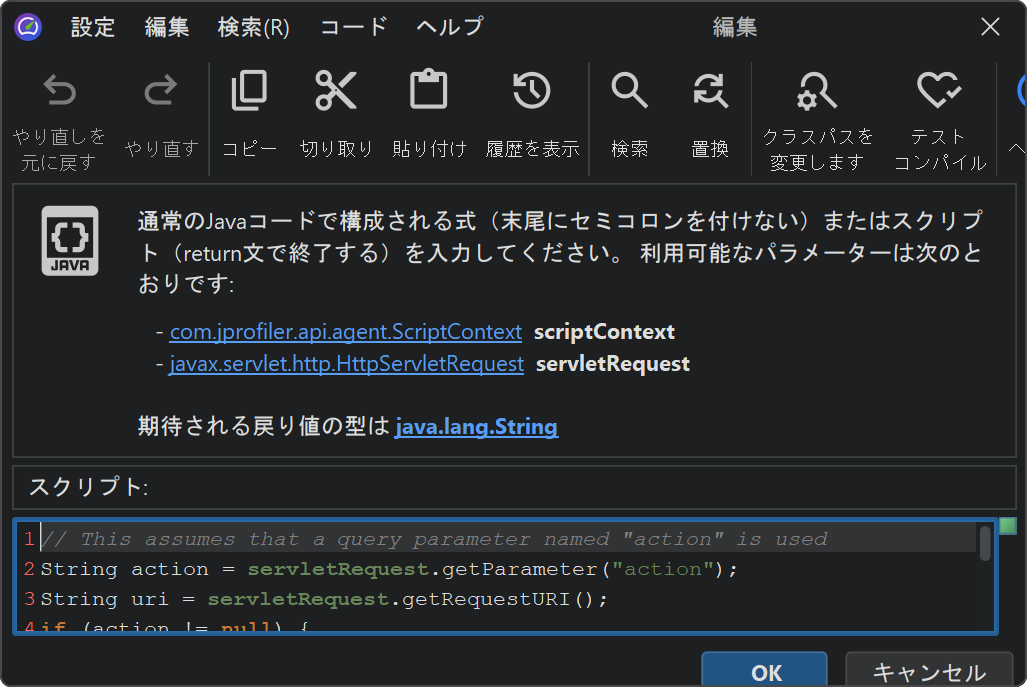Open the 検索(R) menu
The height and width of the screenshot is (687, 1027).
[254, 27]
